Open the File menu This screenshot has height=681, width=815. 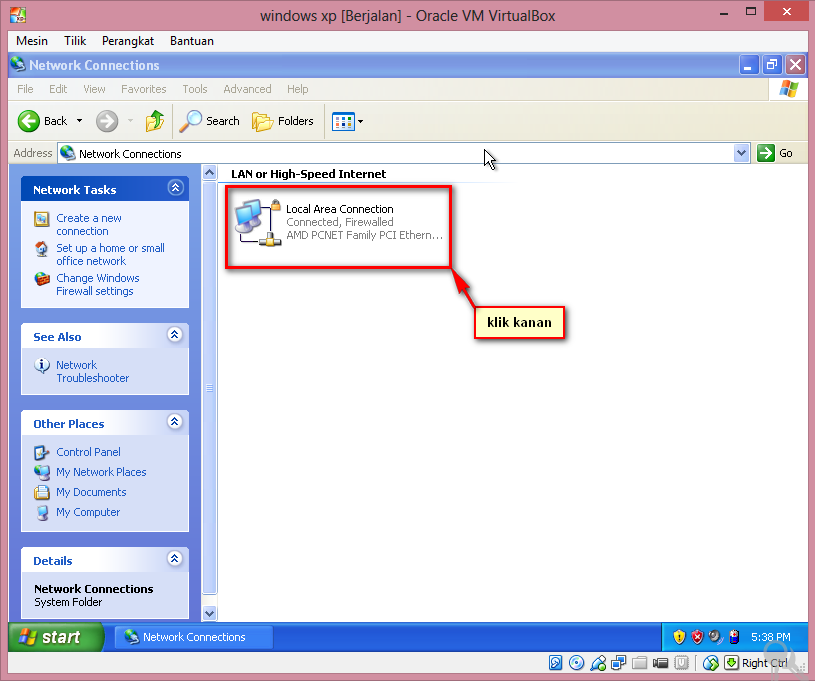point(25,89)
